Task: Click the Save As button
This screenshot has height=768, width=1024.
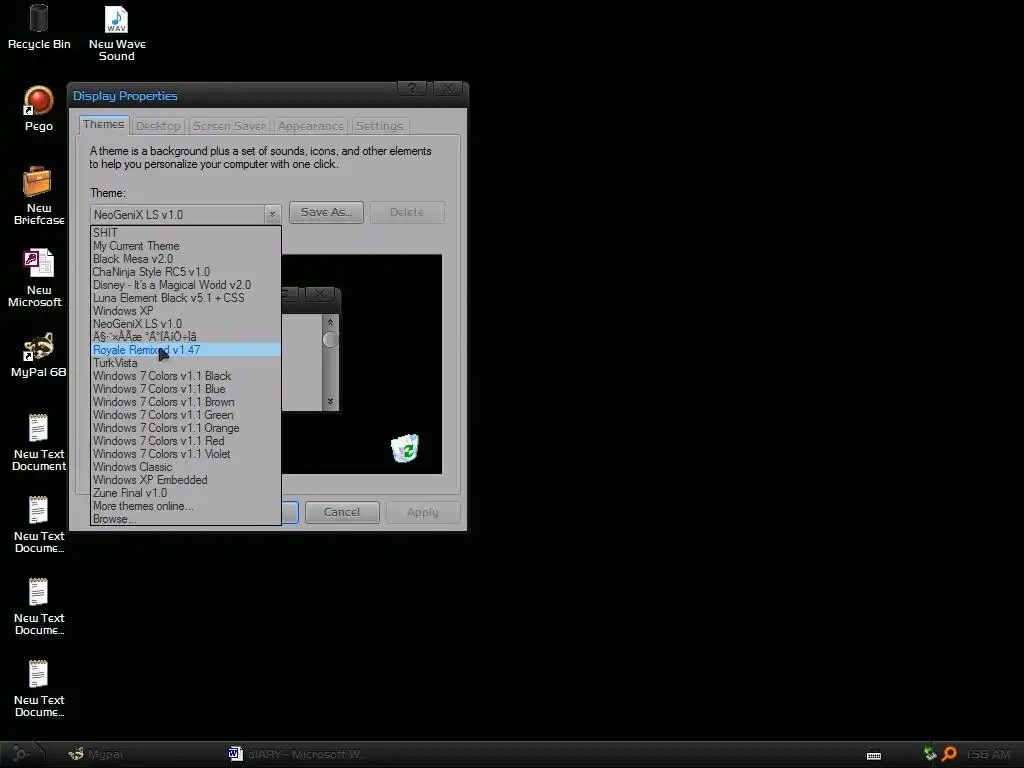Action: coord(326,212)
